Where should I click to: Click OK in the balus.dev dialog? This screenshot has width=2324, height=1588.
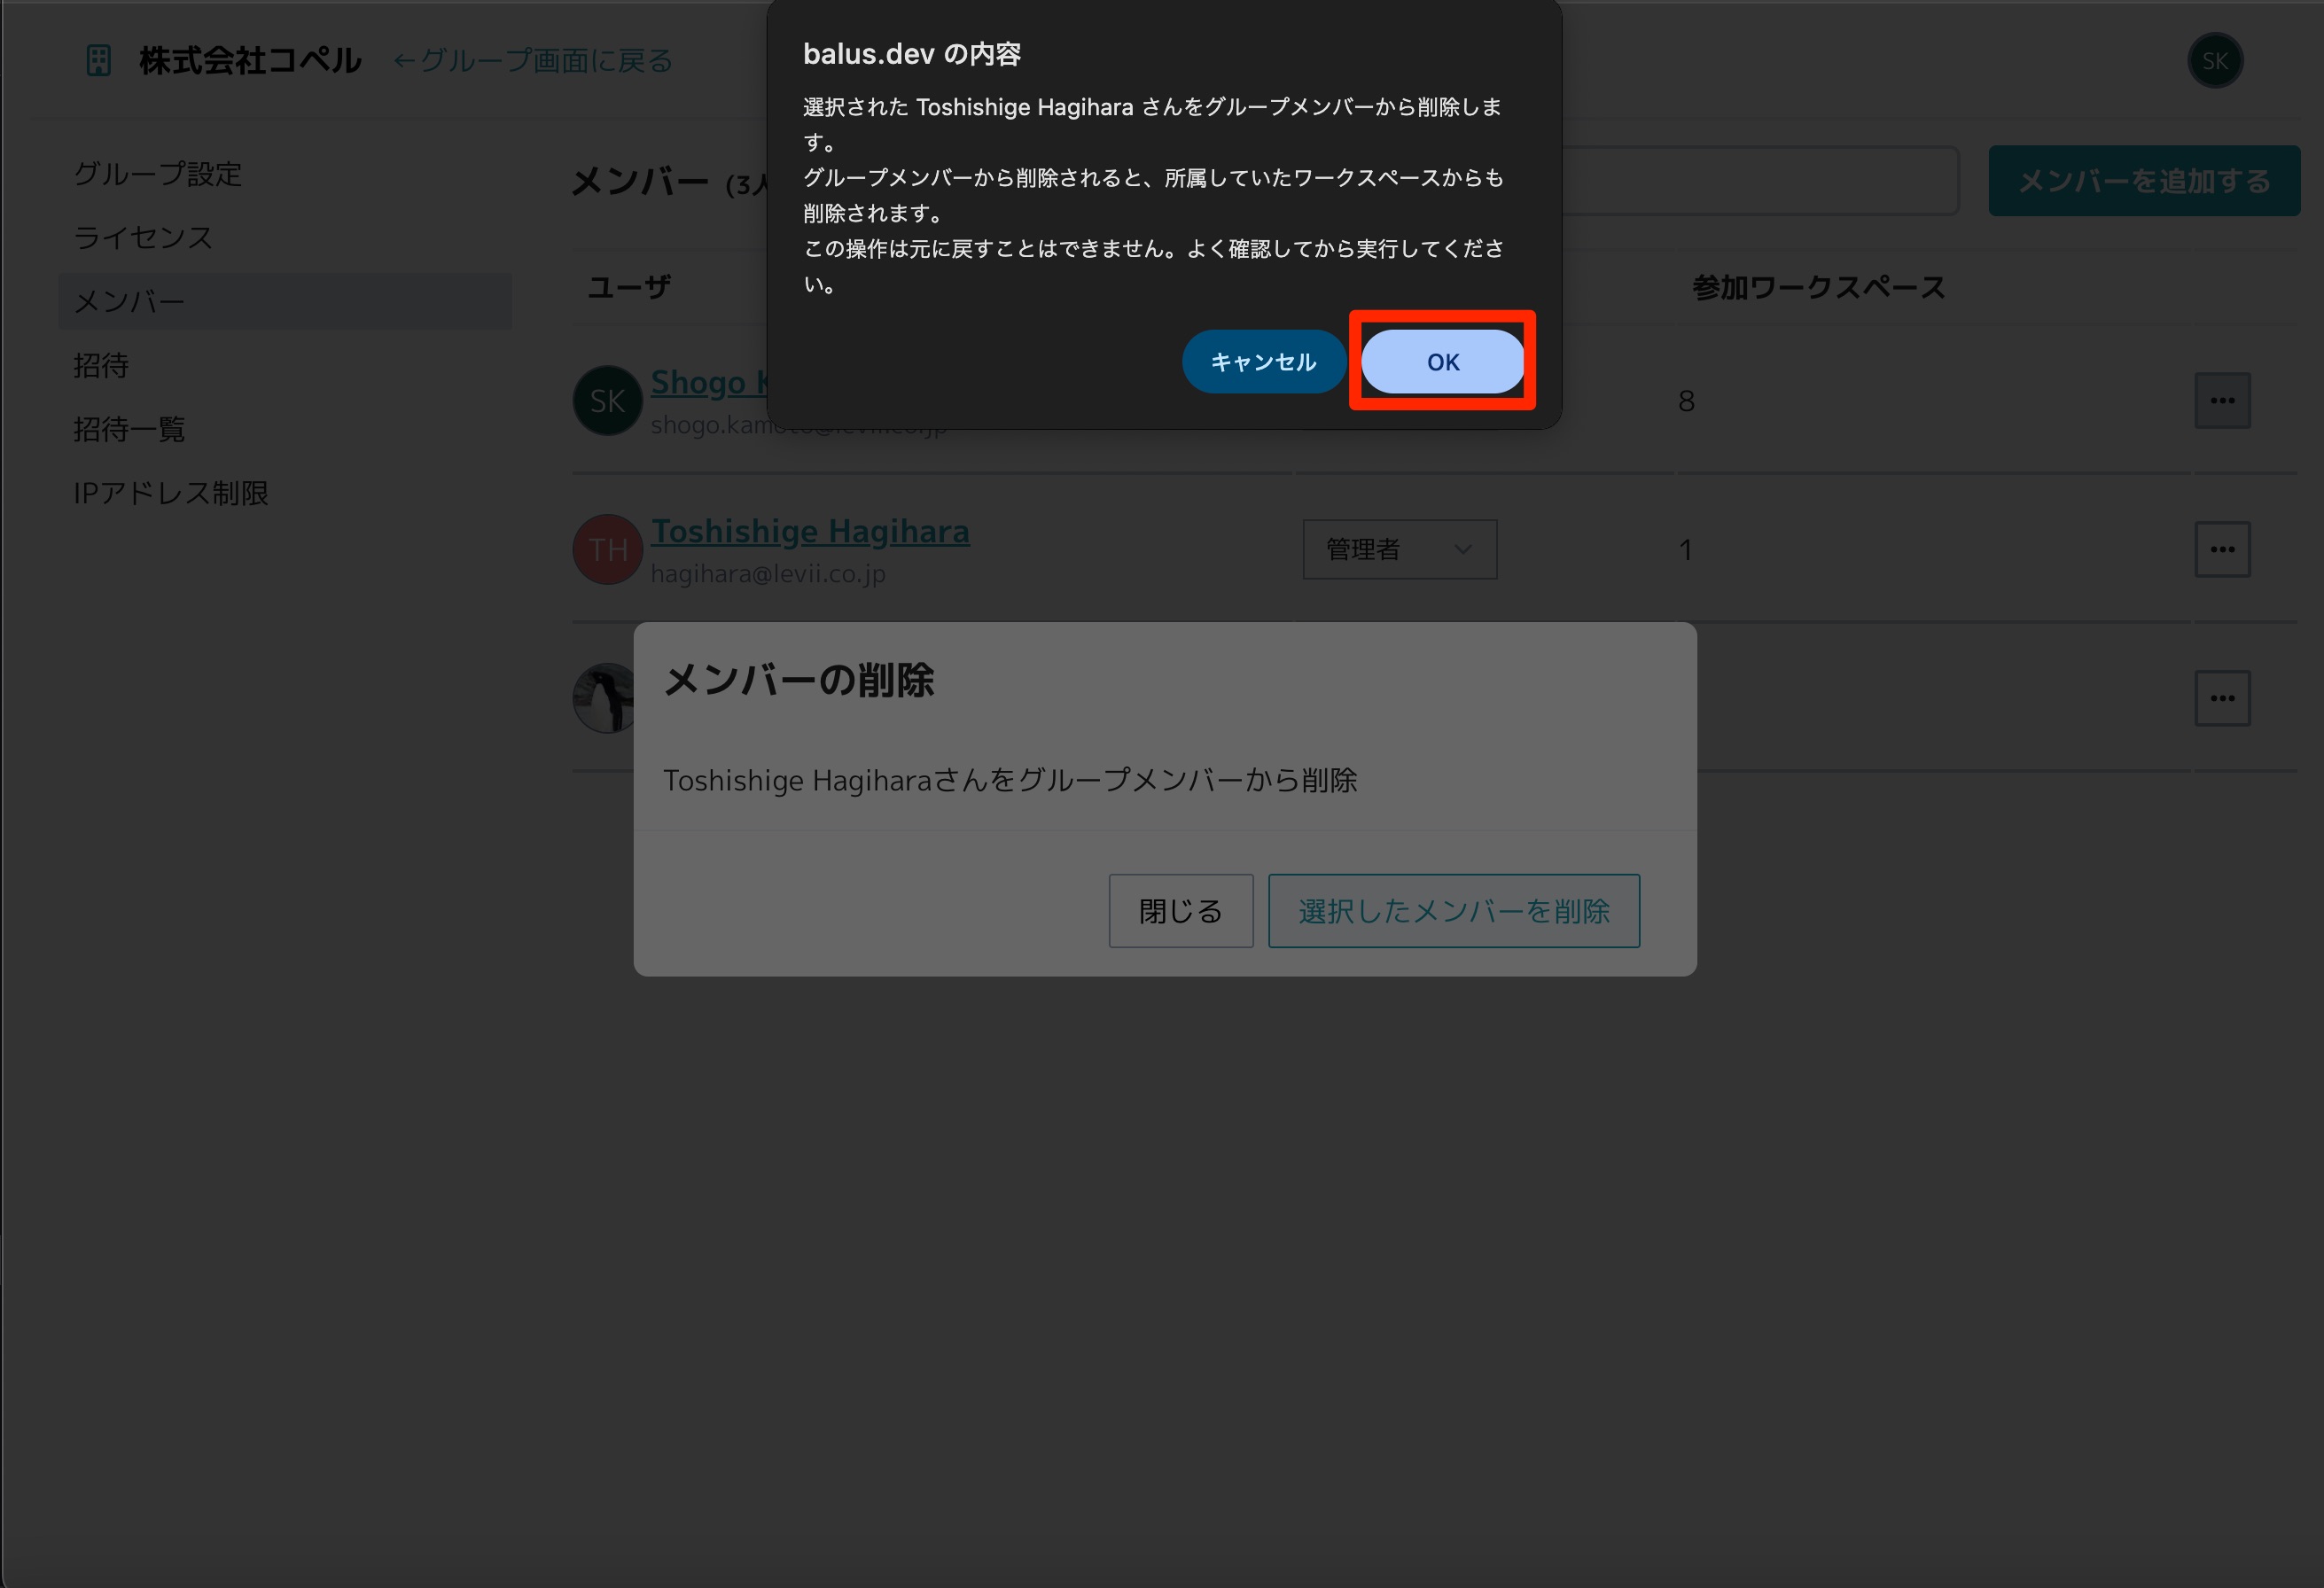pyautogui.click(x=1442, y=361)
